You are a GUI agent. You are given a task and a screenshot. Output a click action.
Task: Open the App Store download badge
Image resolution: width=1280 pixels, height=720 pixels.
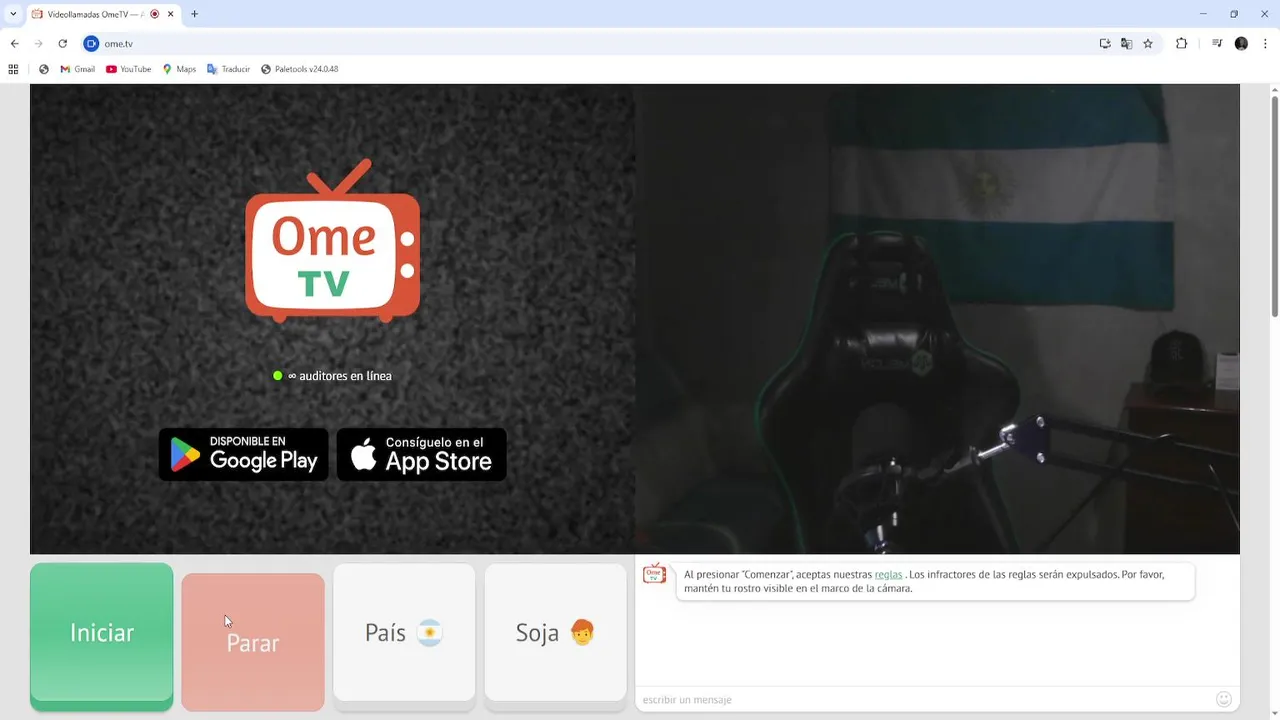421,455
